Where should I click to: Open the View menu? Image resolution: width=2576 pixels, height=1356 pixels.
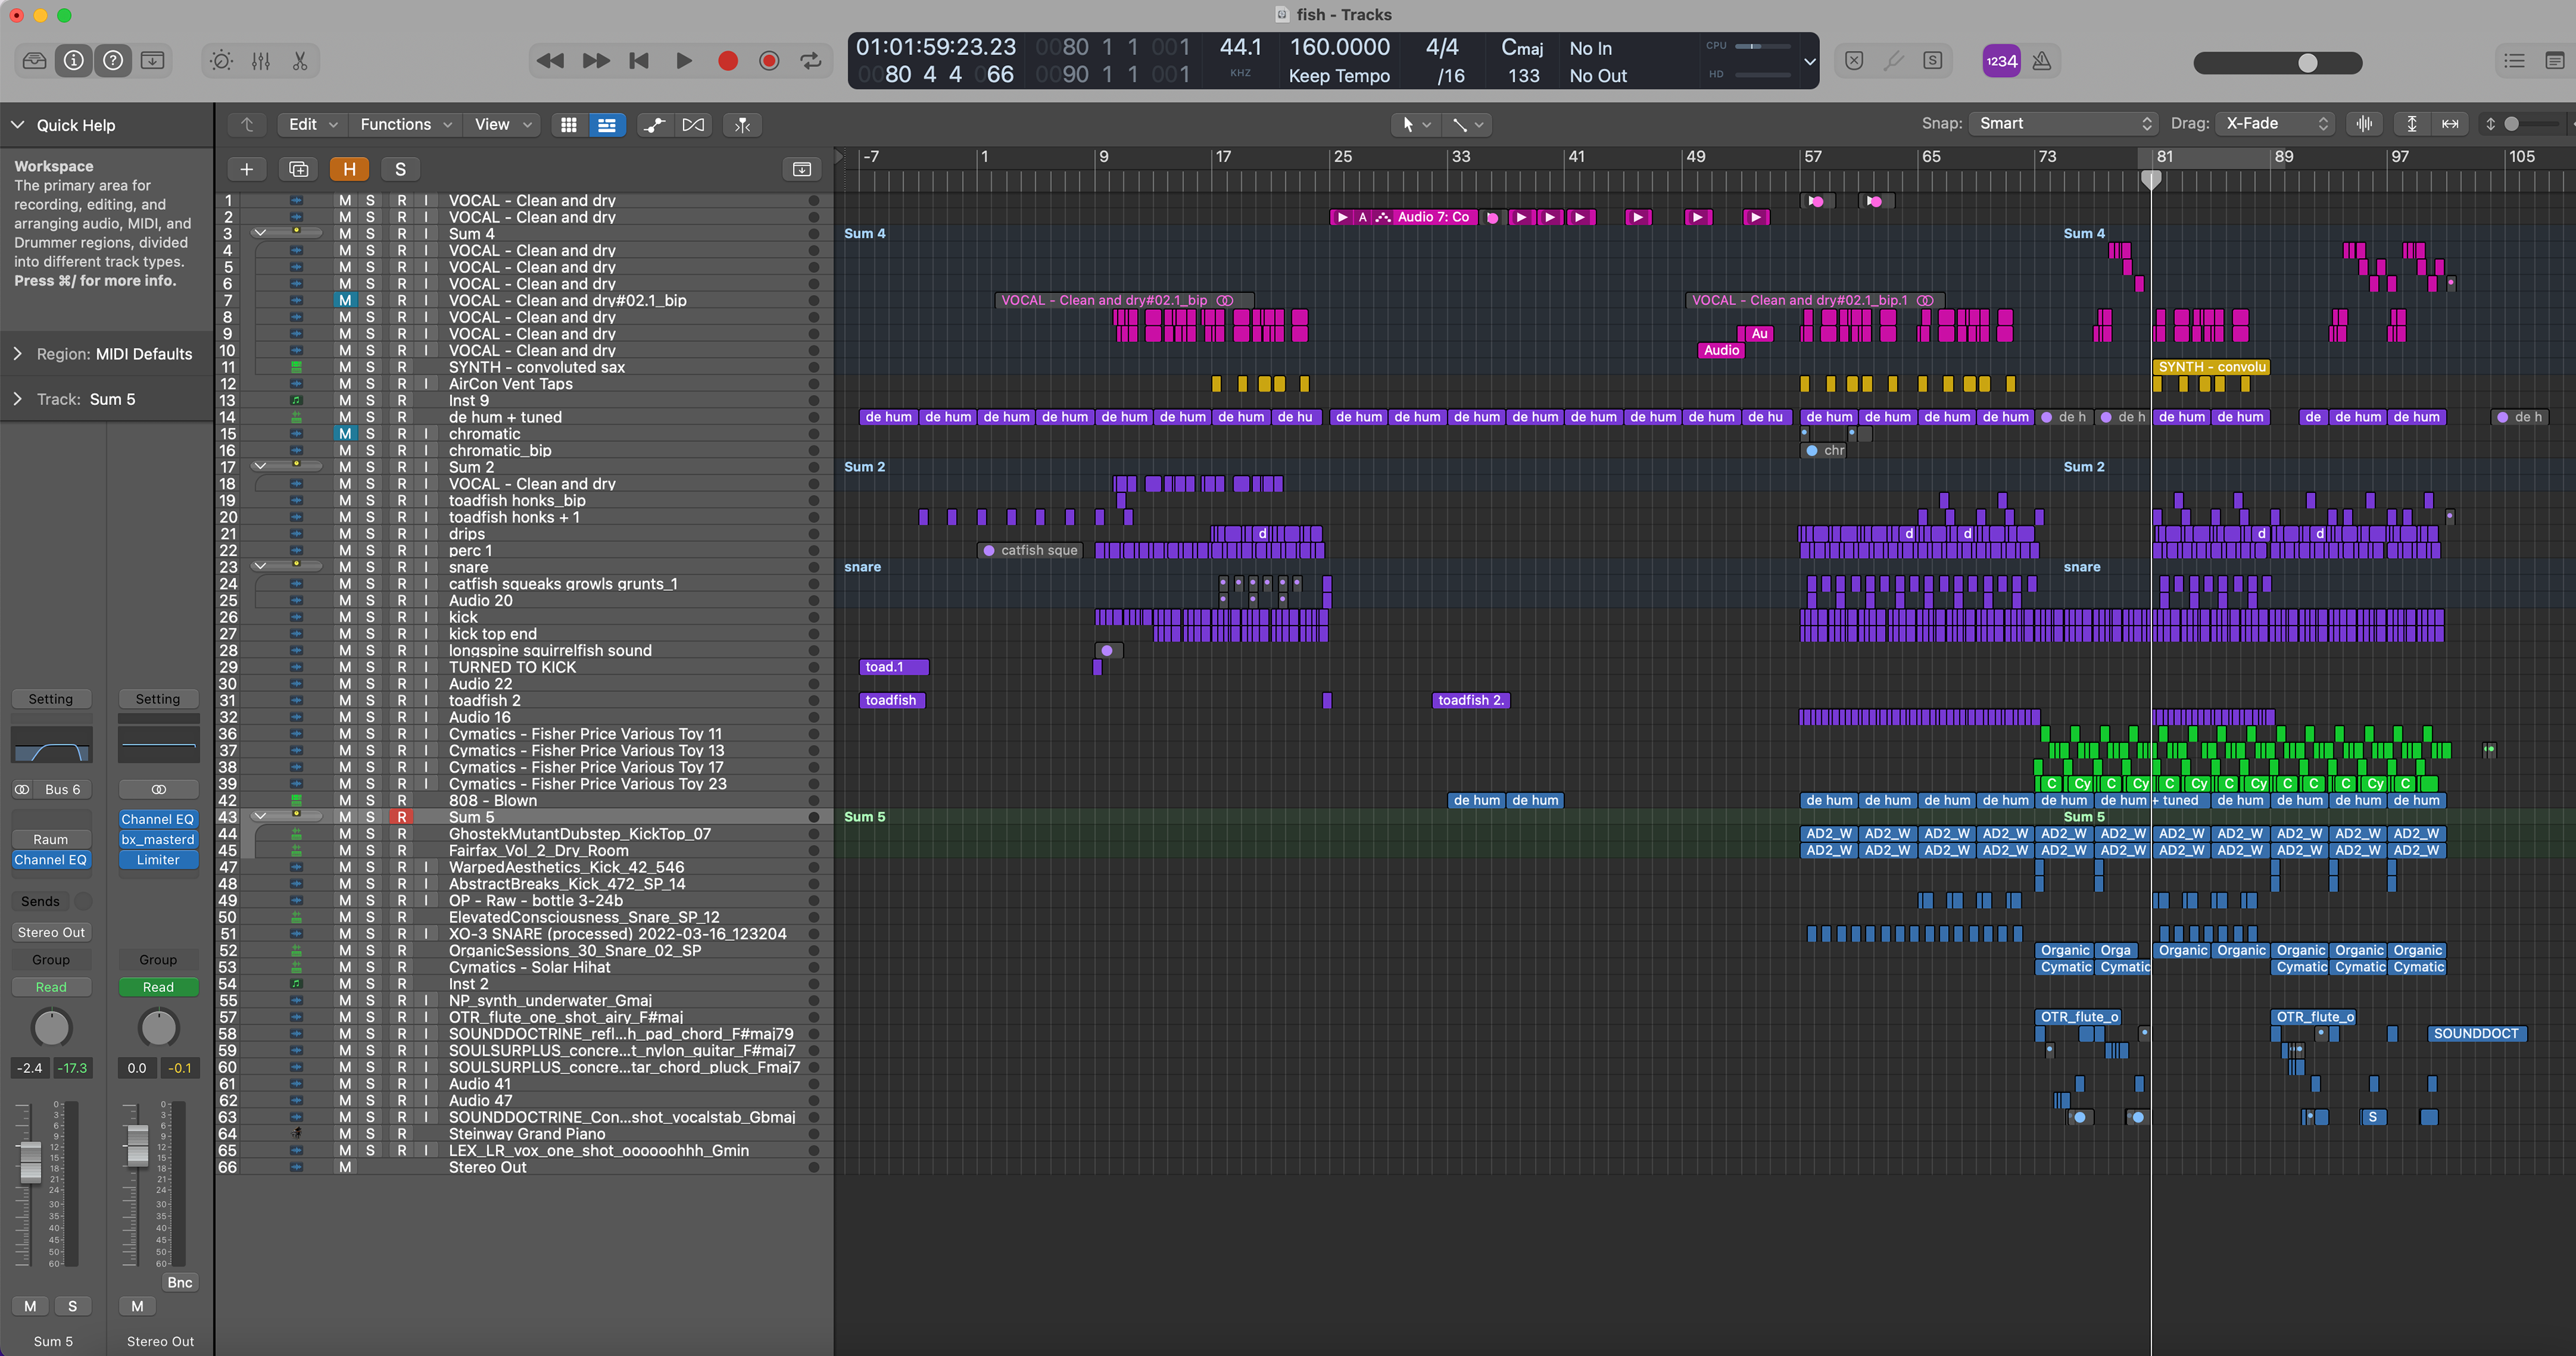point(502,124)
